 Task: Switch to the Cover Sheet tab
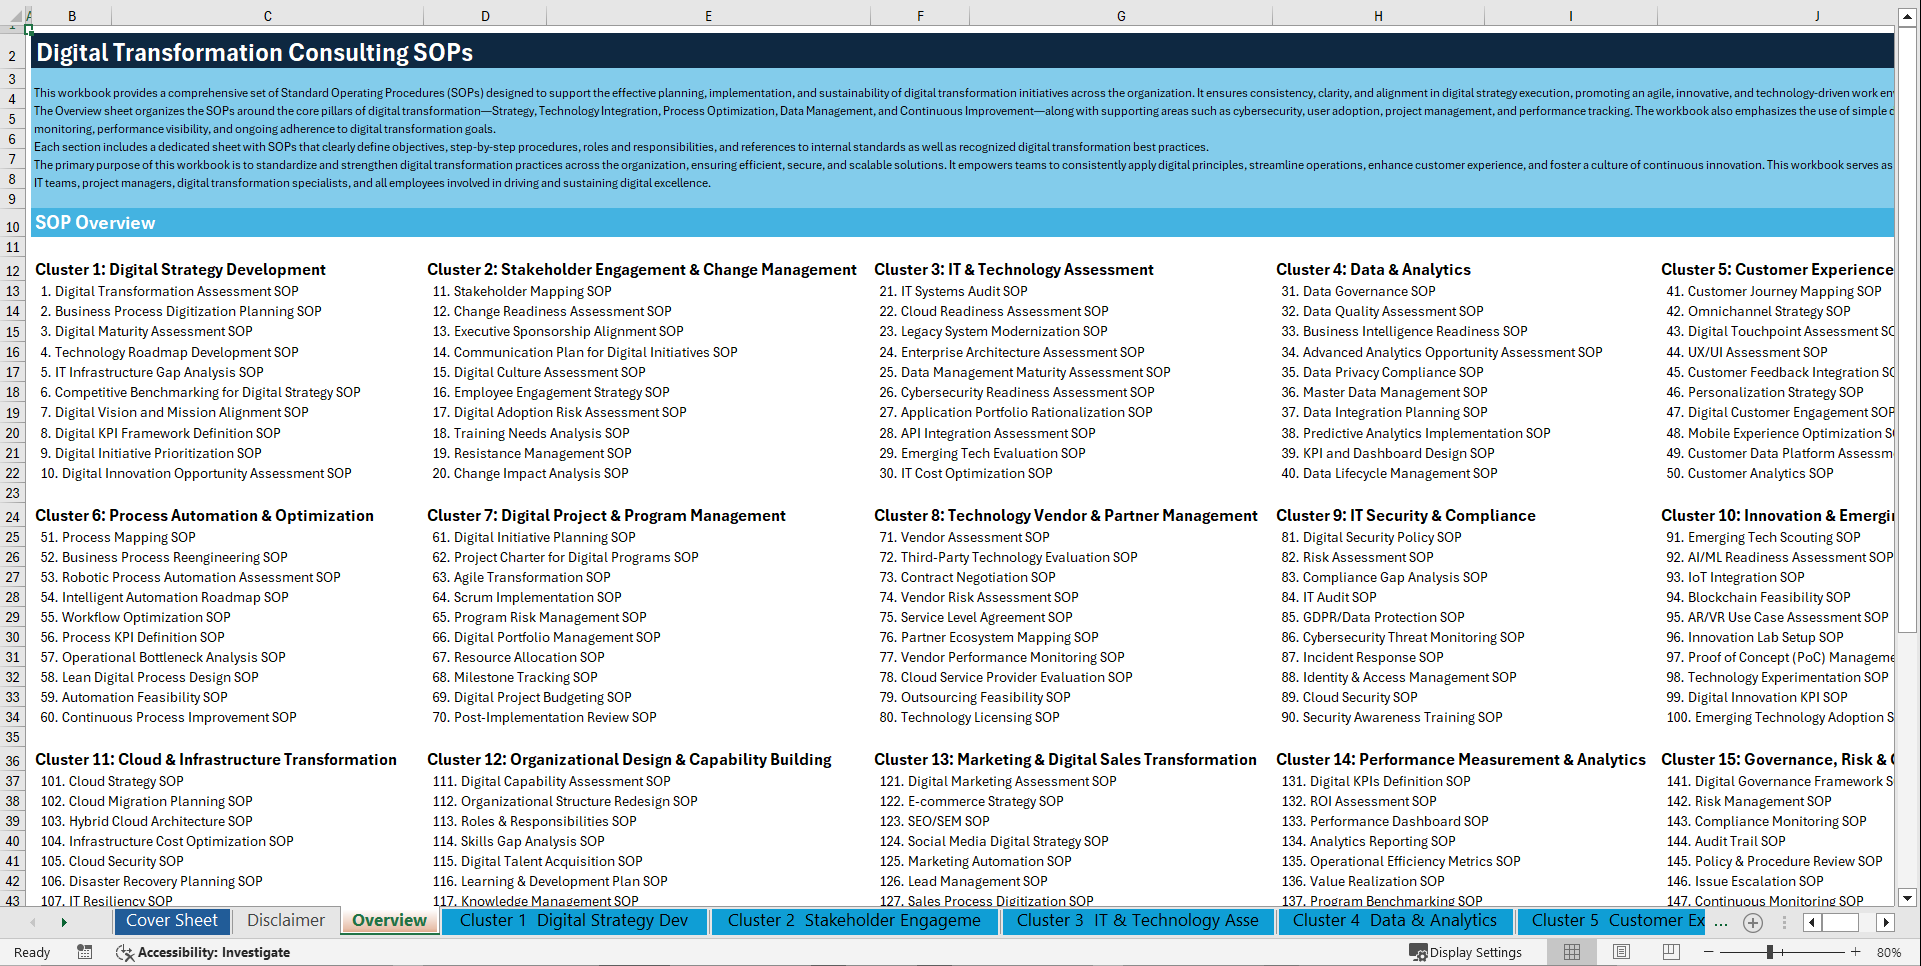171,921
